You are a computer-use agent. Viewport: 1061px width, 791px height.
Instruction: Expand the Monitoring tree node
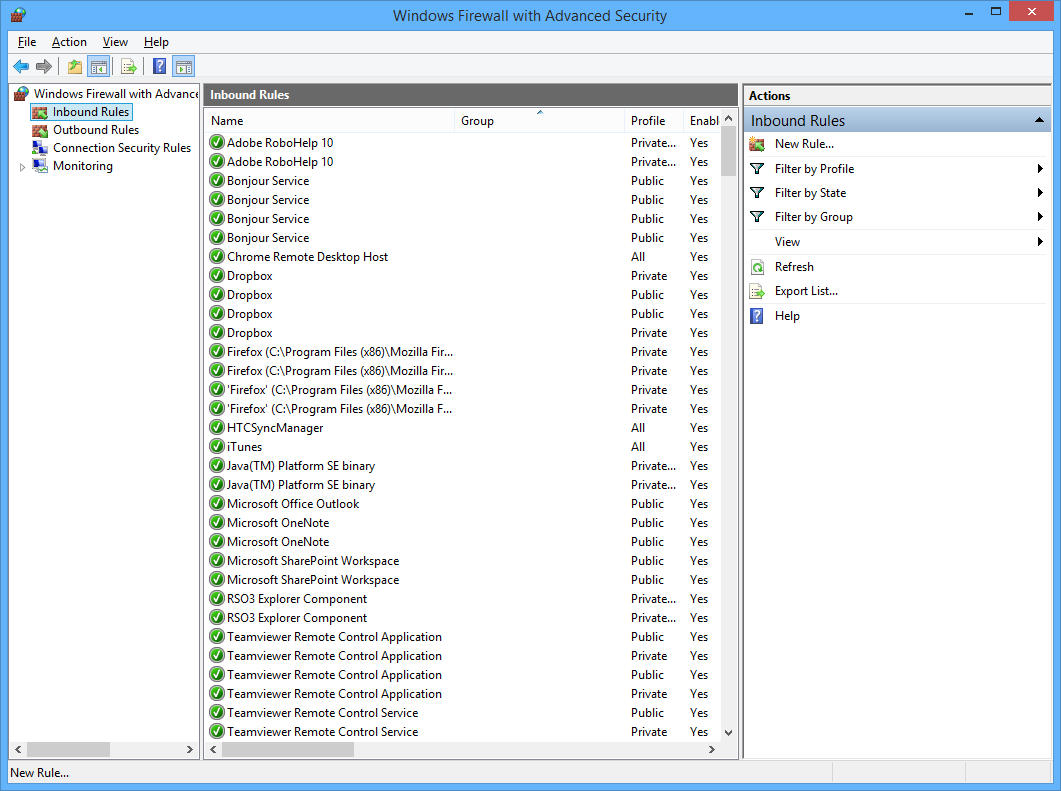tap(23, 167)
